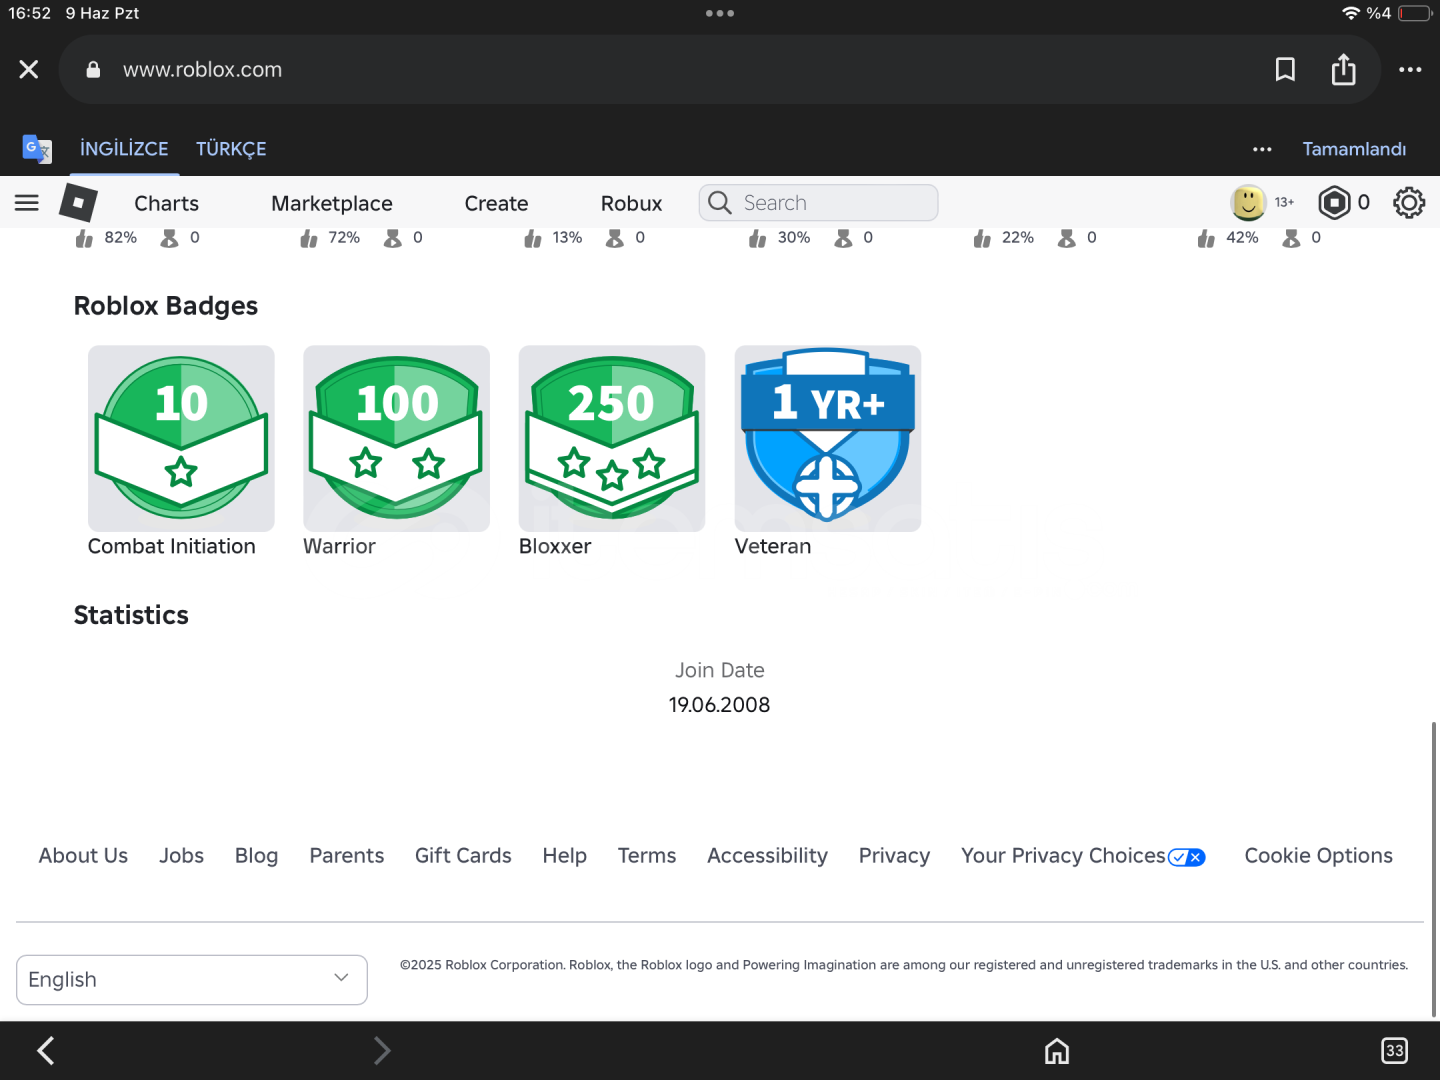Open Charts in the navbar

coord(167,203)
